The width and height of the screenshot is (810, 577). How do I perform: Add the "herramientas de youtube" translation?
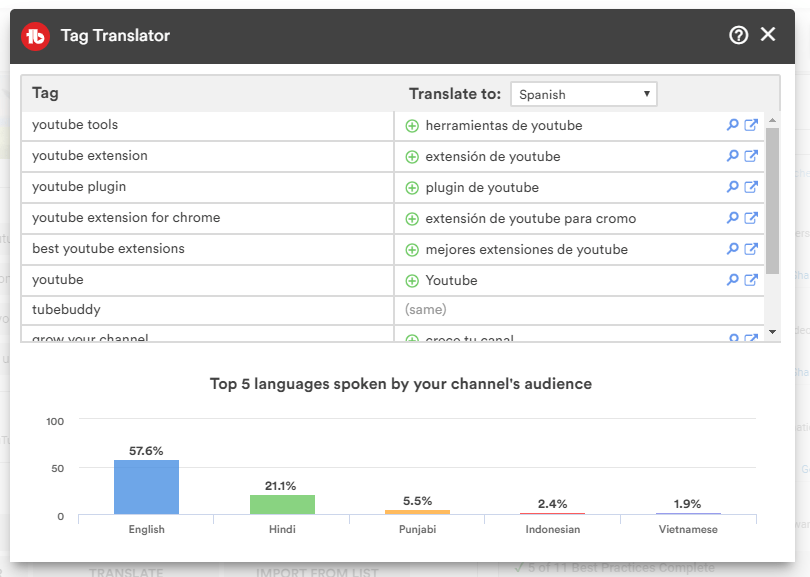pyautogui.click(x=412, y=125)
